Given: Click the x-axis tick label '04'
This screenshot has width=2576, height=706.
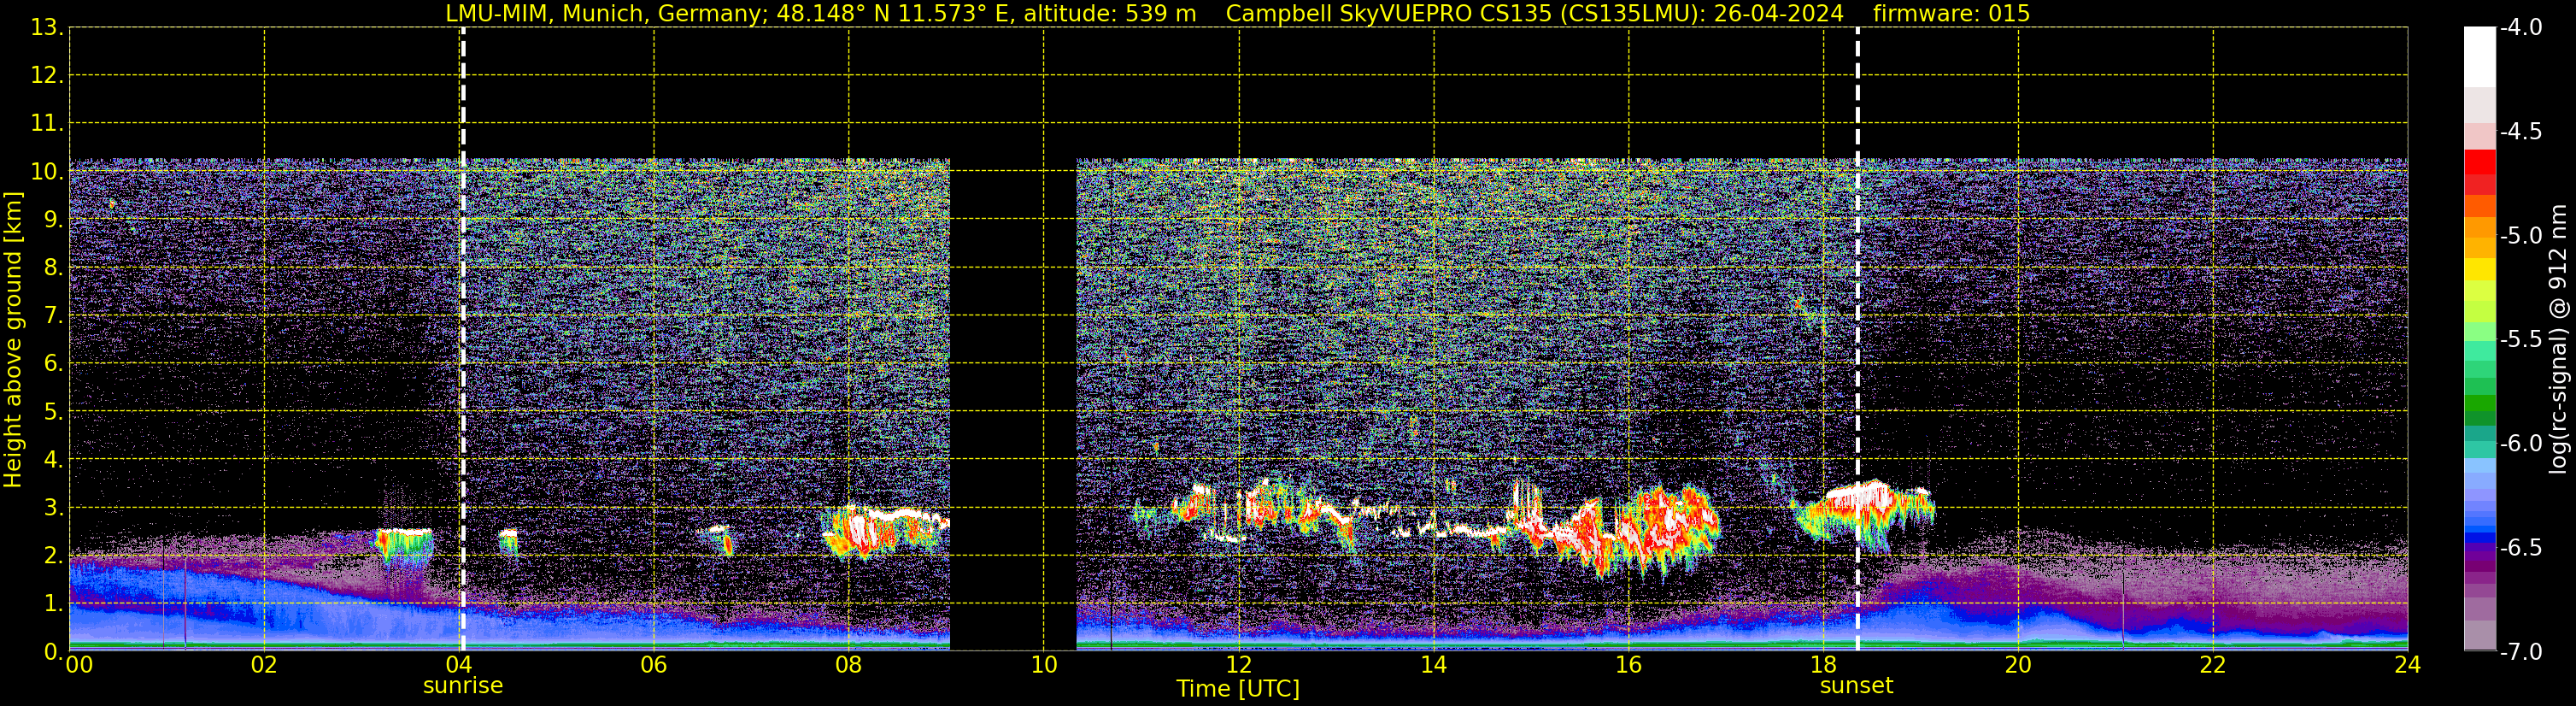Looking at the screenshot, I should point(459,665).
